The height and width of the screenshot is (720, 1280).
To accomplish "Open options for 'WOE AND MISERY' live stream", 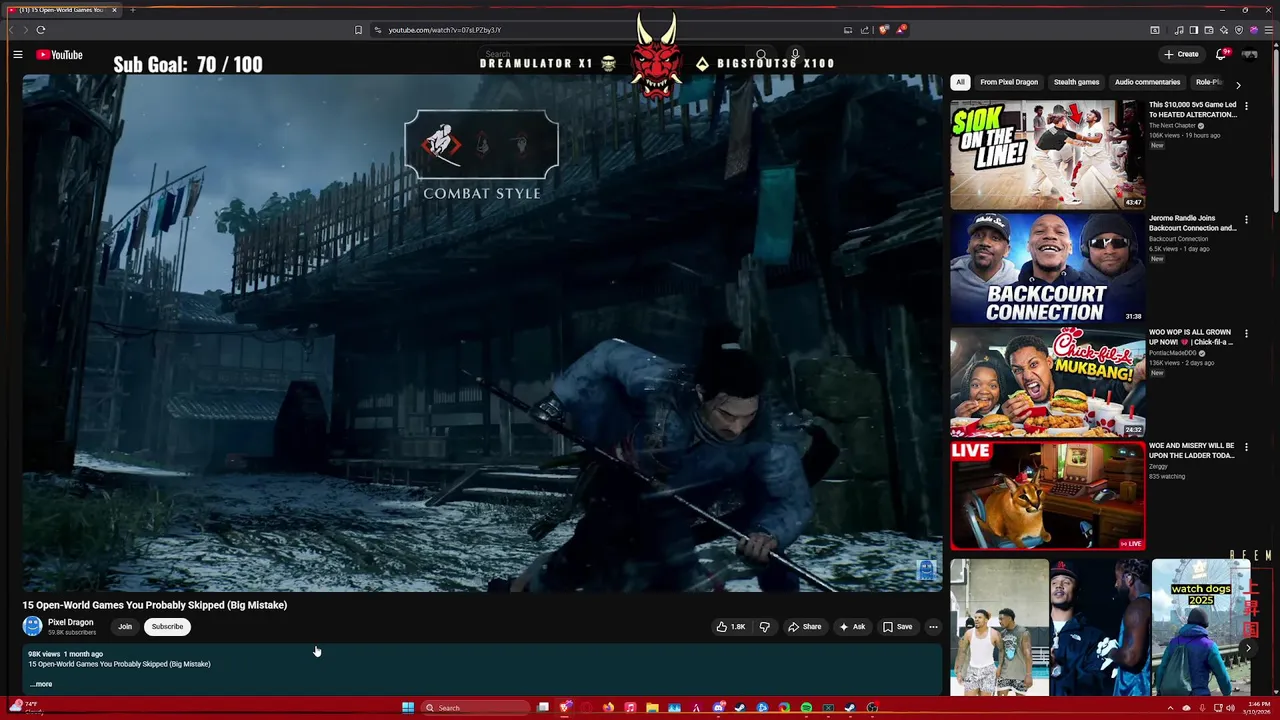I will pos(1246,447).
